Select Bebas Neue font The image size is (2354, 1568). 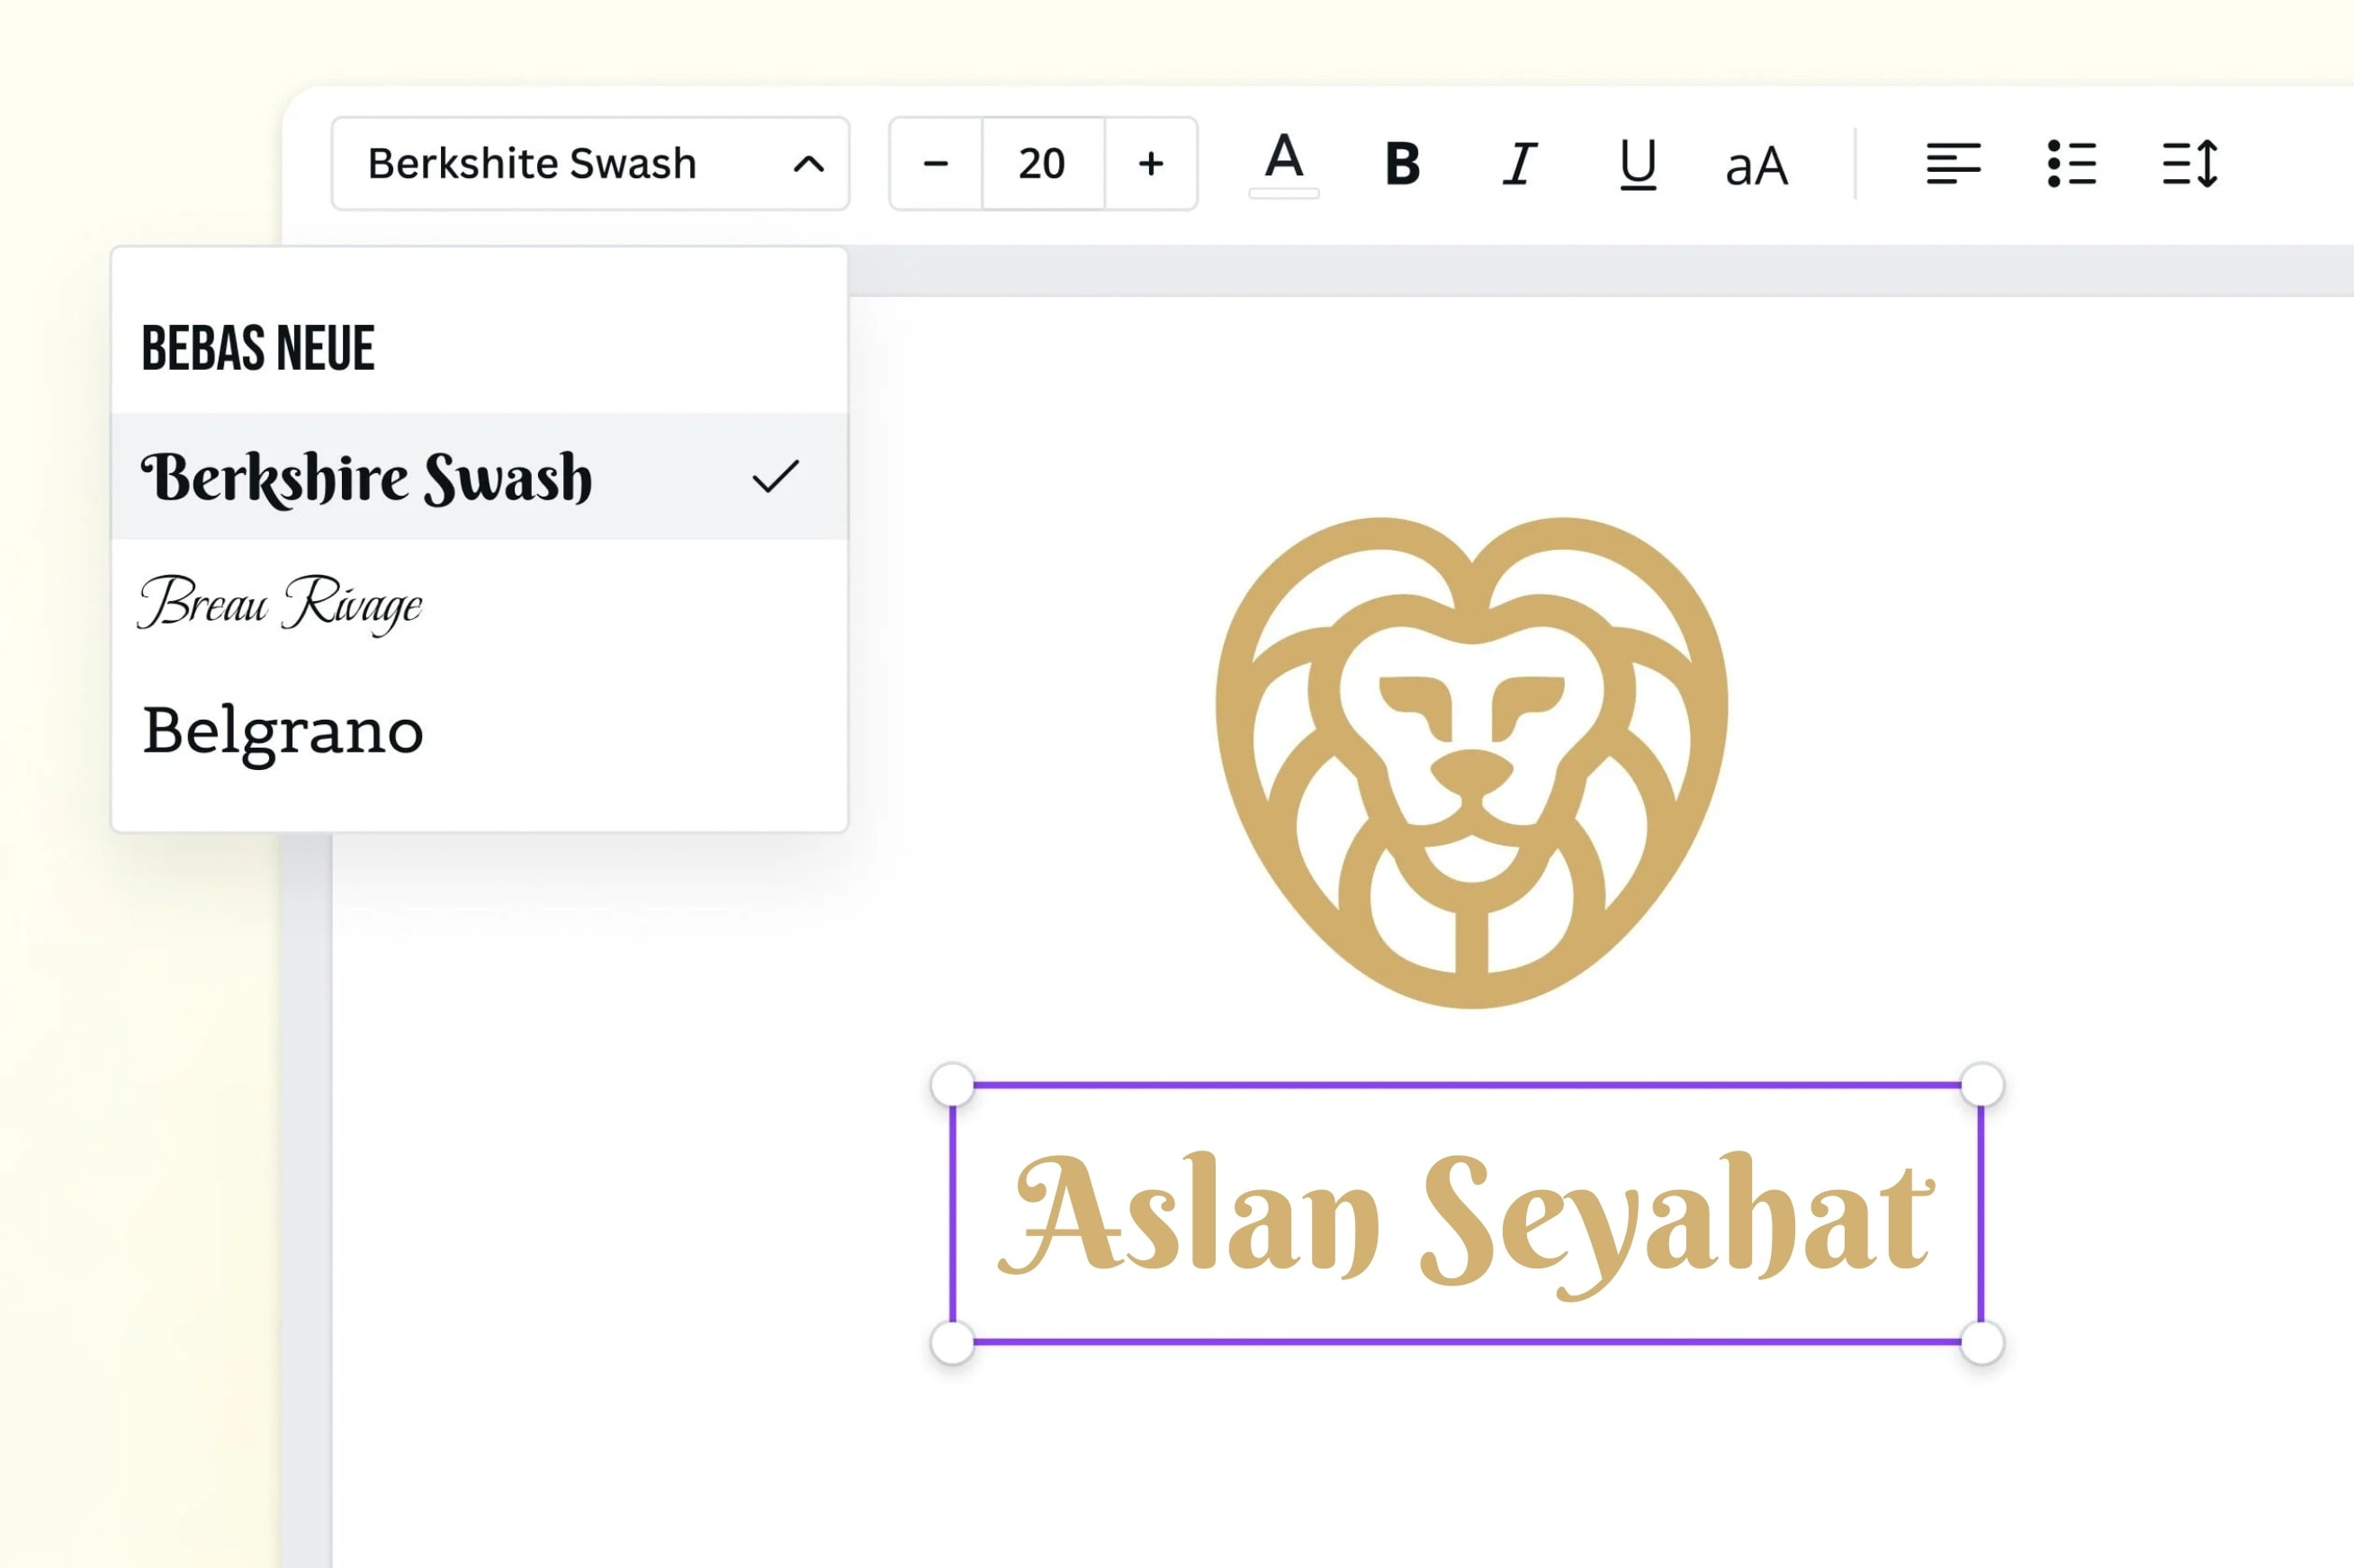point(480,348)
